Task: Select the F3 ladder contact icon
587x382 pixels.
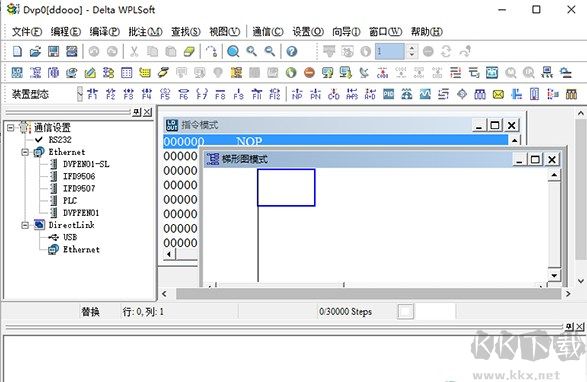Action: click(128, 94)
